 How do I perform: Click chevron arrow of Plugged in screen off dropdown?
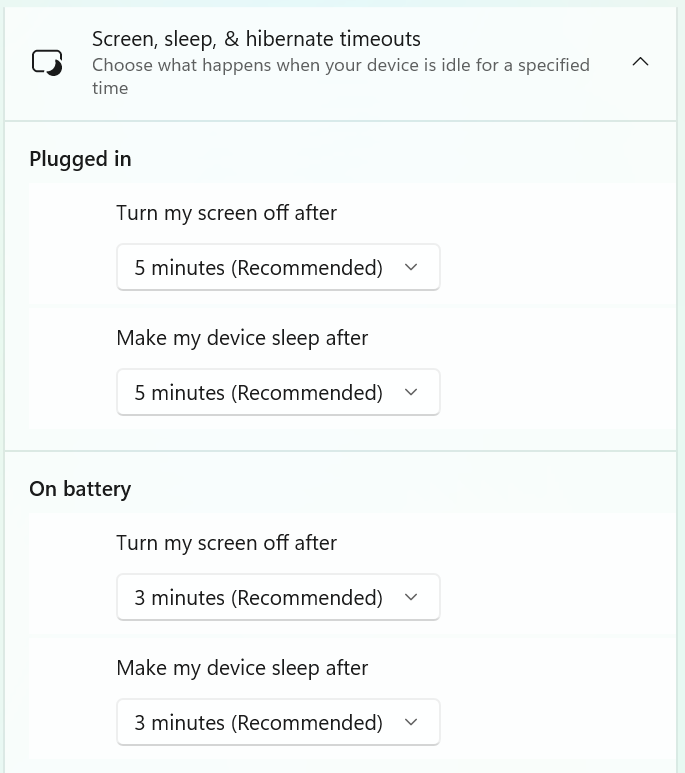tap(411, 267)
